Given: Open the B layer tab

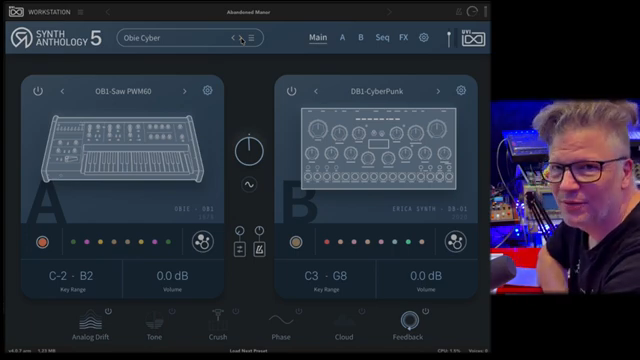Looking at the screenshot, I should pos(361,38).
